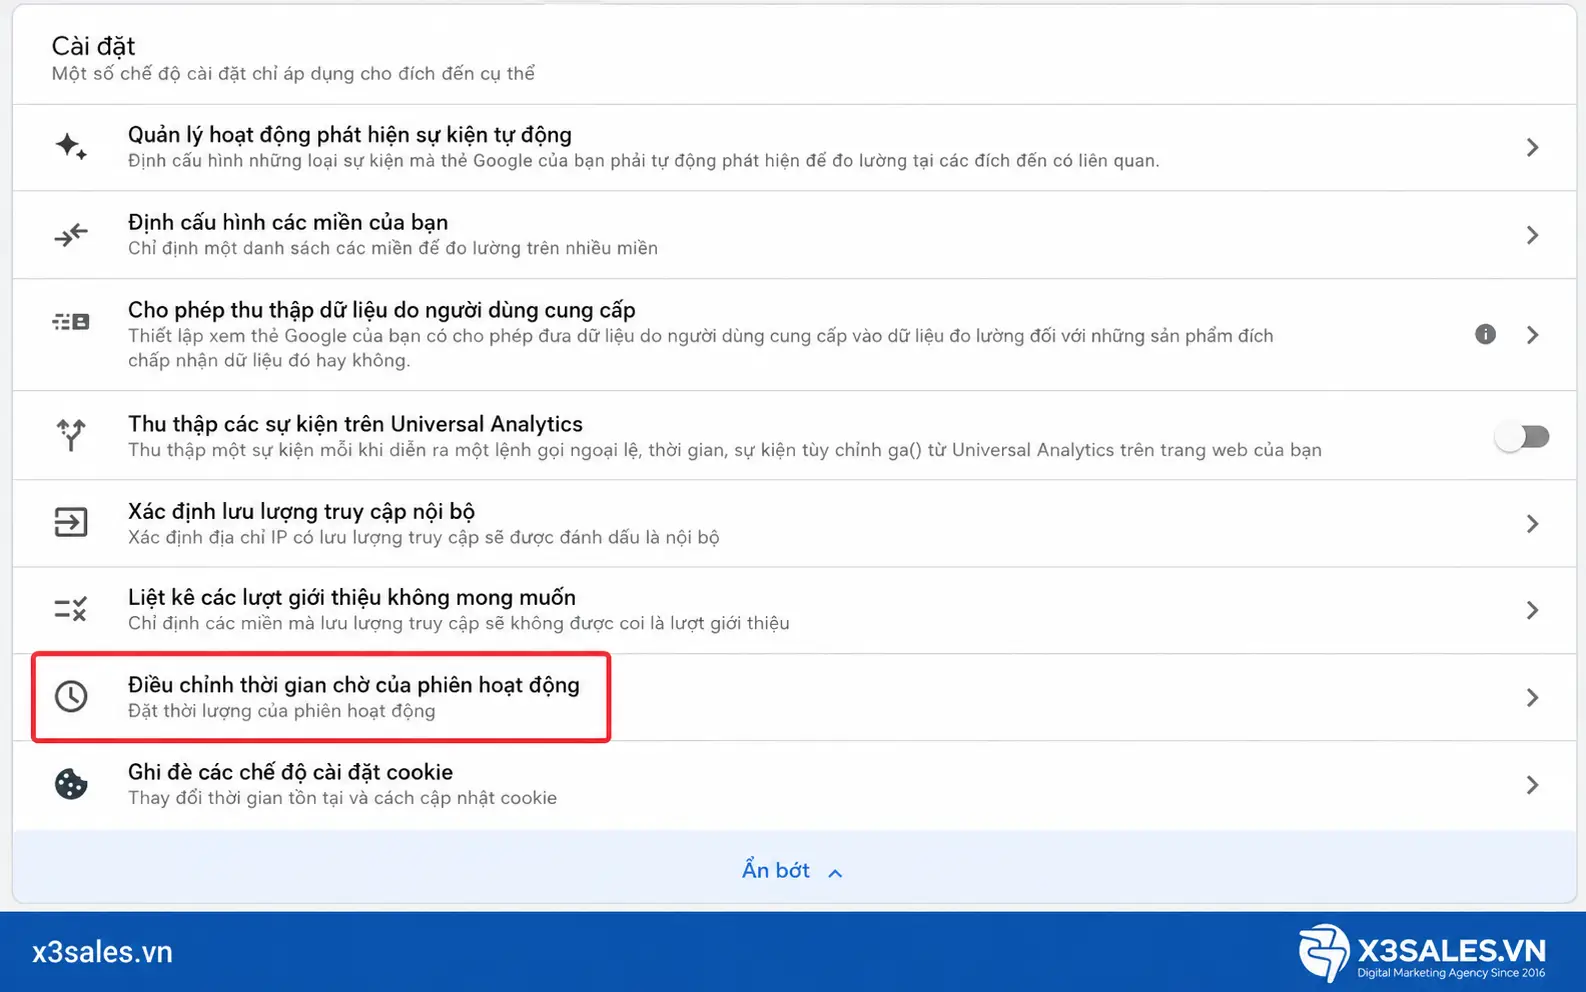
Task: Click the Universal Analytics events branch icon
Action: (x=71, y=435)
